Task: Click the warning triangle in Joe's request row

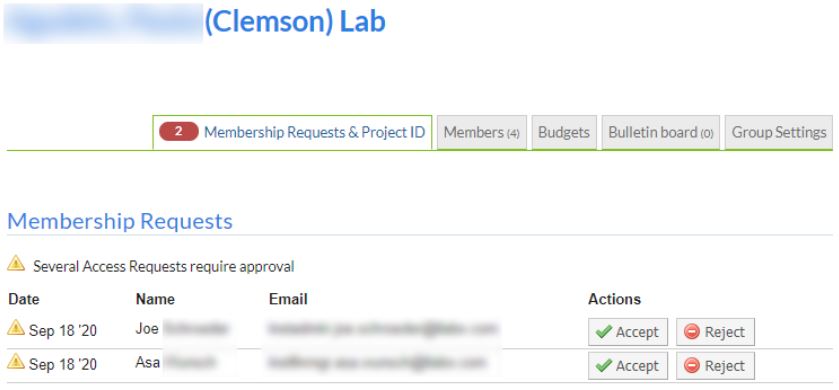Action: coord(16,327)
